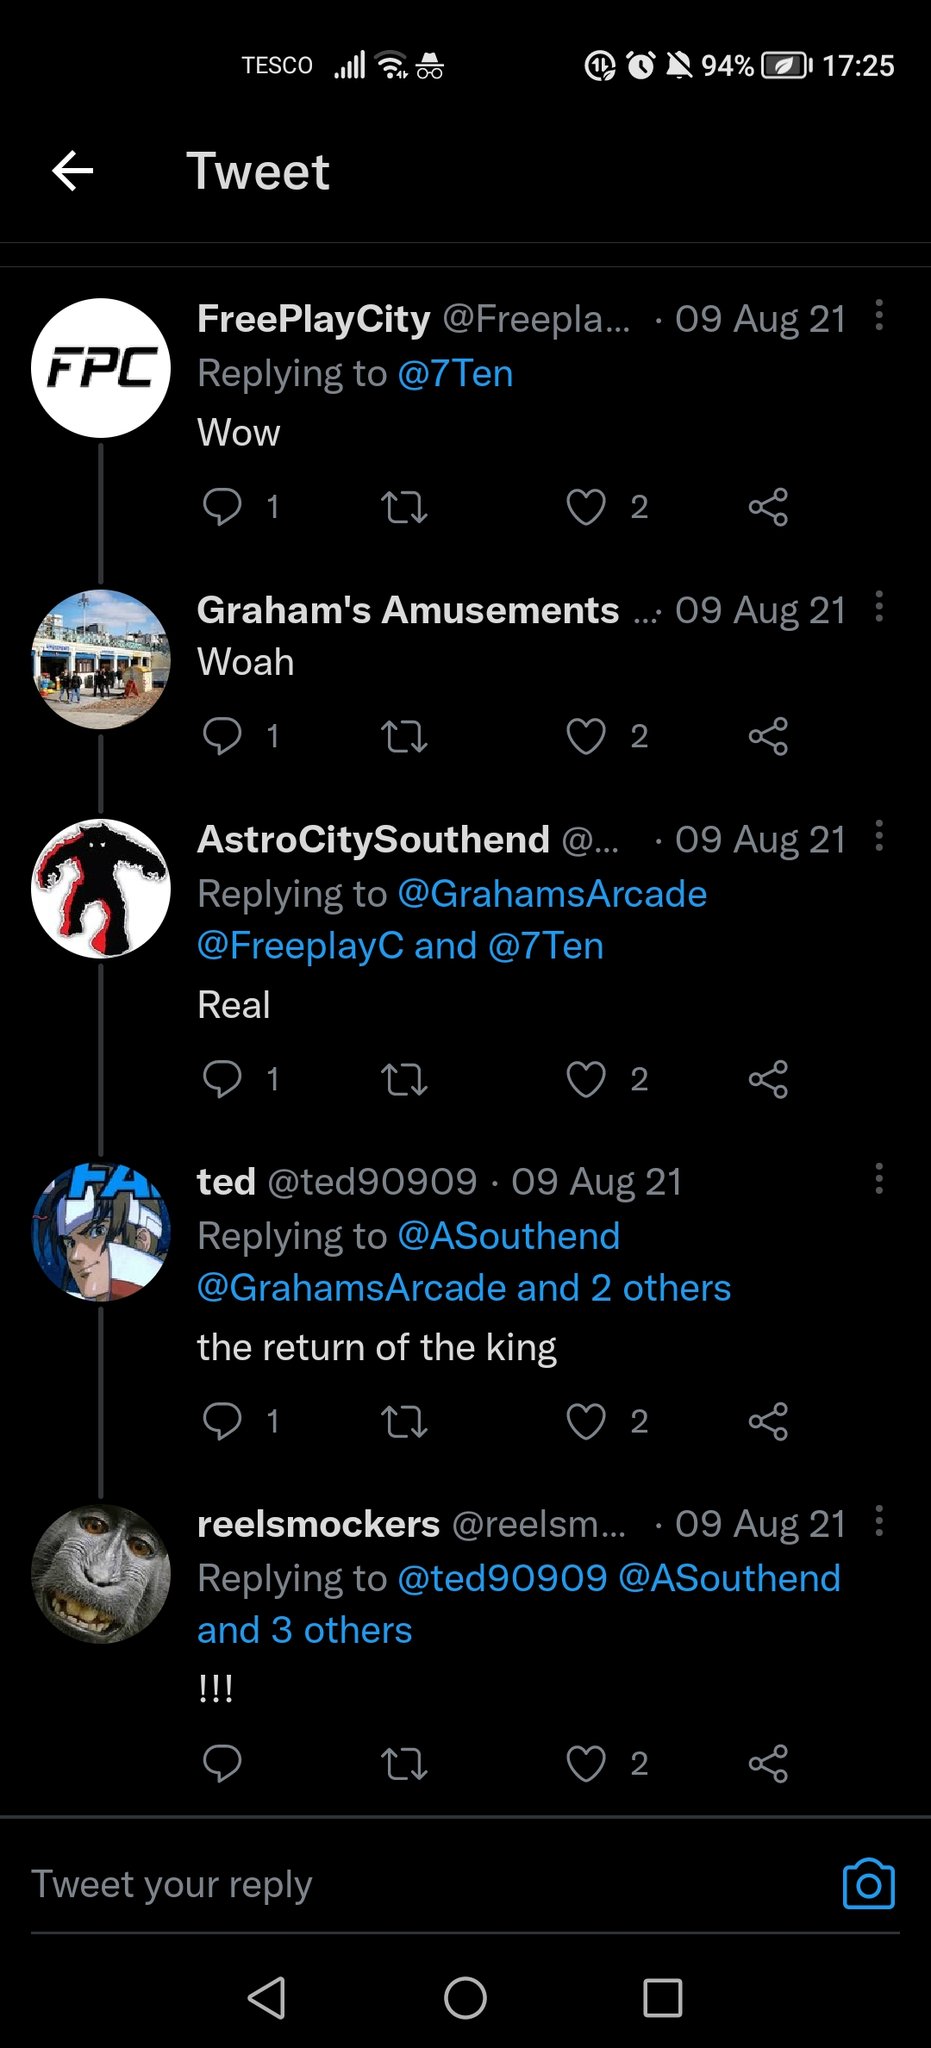This screenshot has width=931, height=2048.
Task: Tap camera icon in reply bar
Action: coord(868,1884)
